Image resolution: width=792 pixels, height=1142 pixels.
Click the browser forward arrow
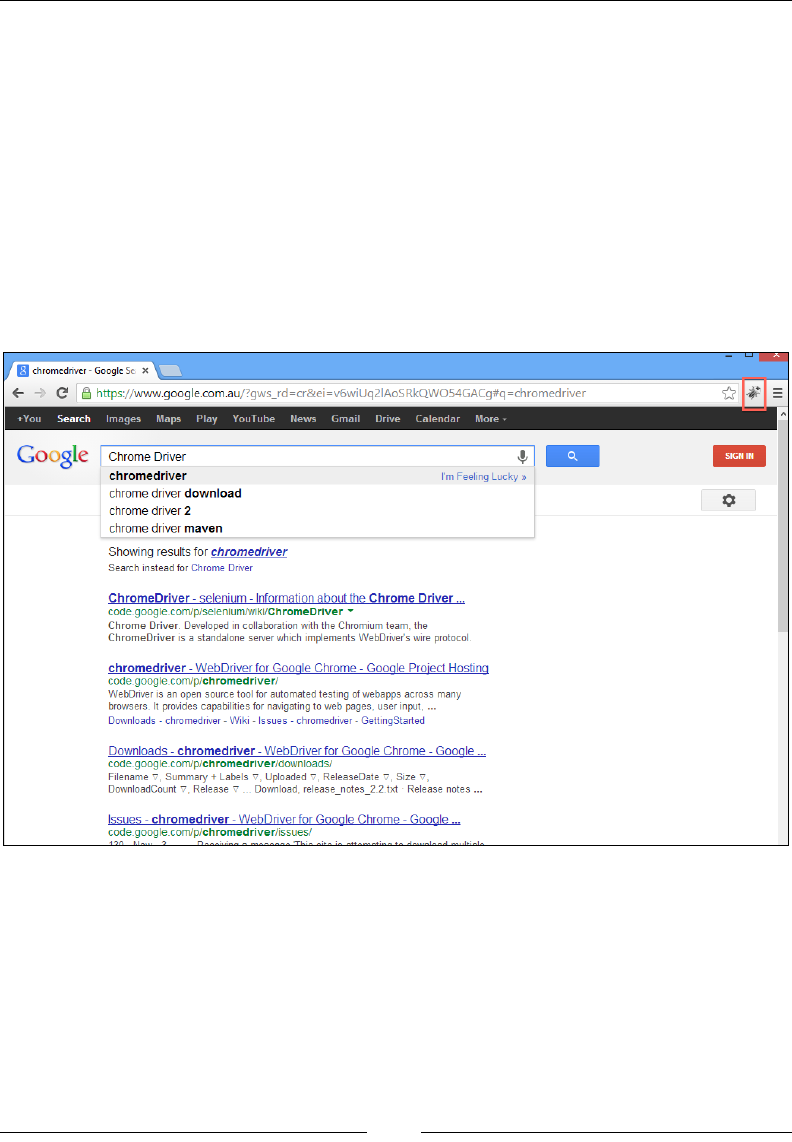tap(40, 393)
